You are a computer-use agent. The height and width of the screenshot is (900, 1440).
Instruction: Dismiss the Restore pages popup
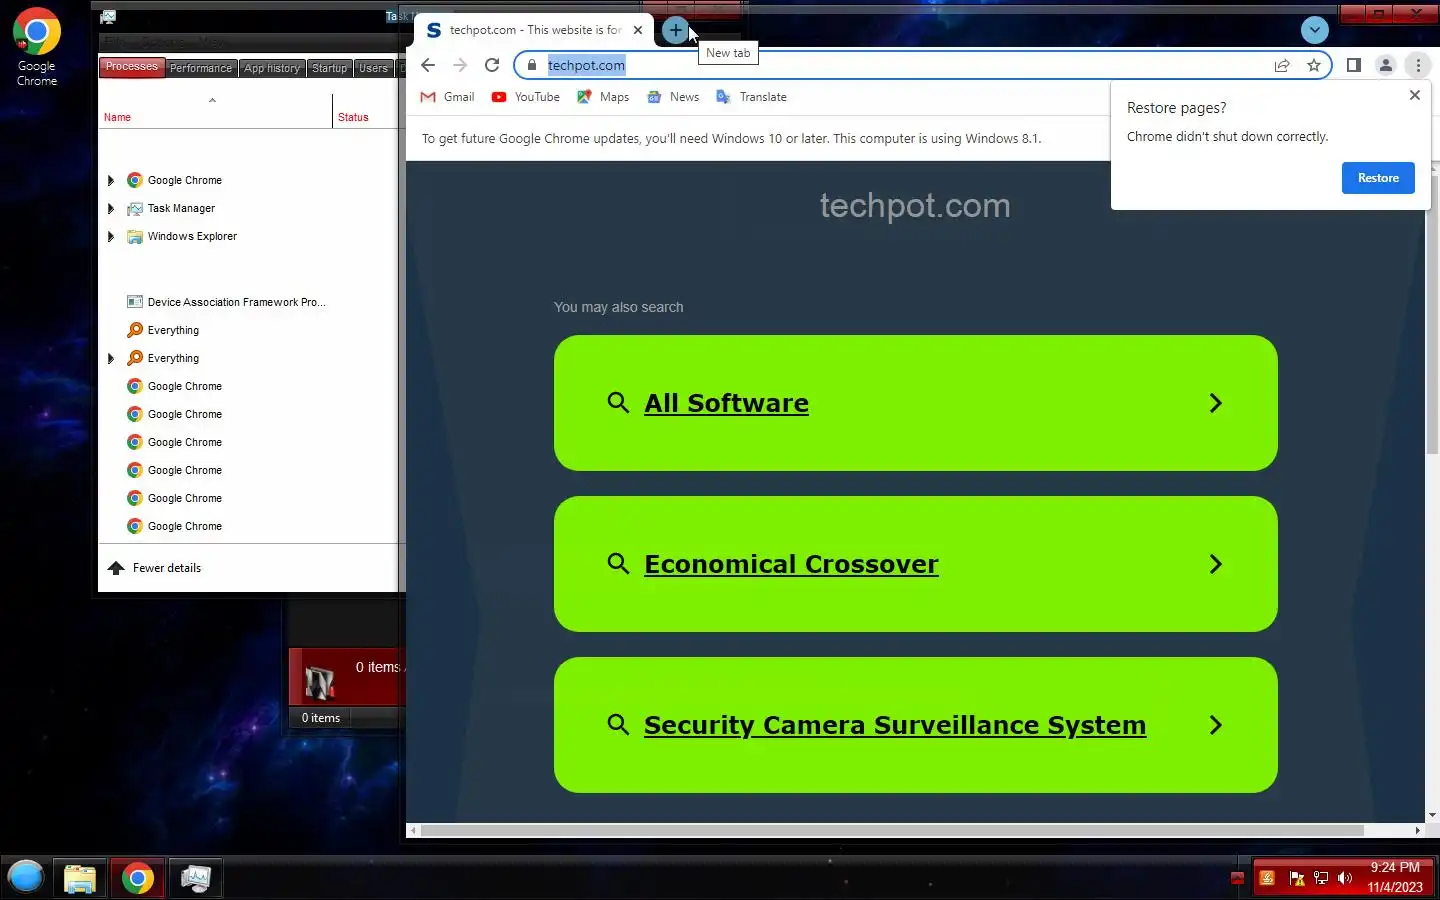pos(1414,95)
